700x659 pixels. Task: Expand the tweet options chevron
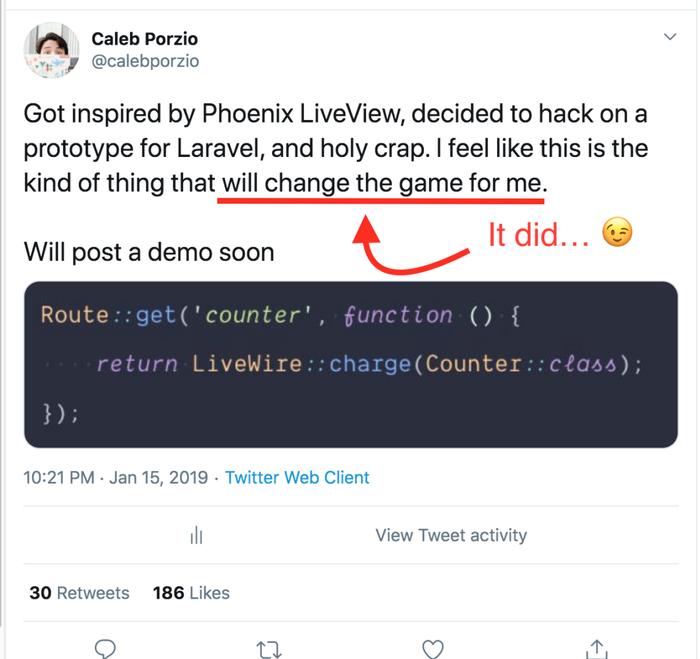point(670,37)
